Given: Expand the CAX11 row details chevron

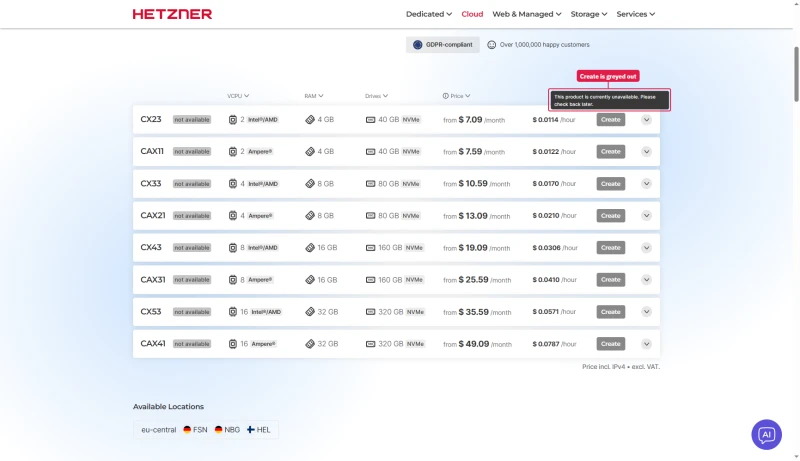Looking at the screenshot, I should tap(646, 151).
